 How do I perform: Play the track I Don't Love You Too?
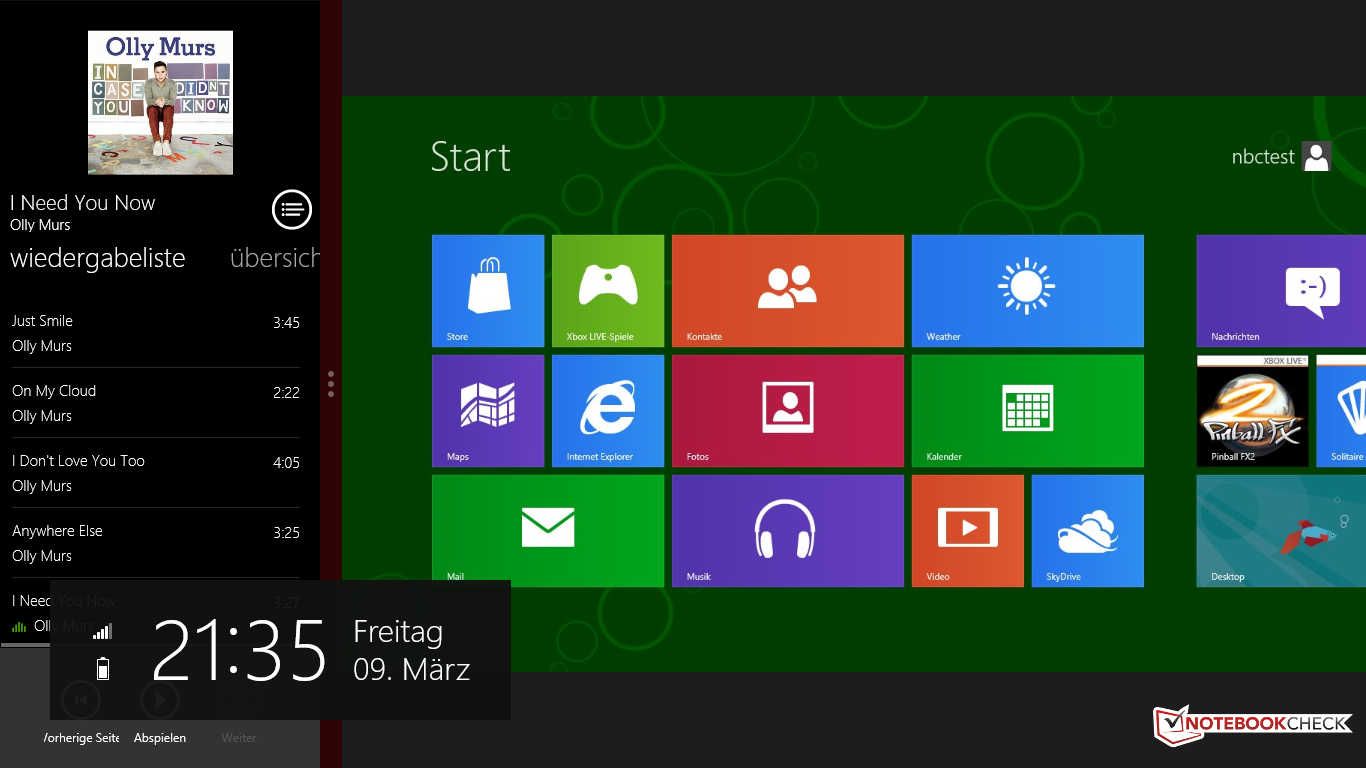(156, 473)
